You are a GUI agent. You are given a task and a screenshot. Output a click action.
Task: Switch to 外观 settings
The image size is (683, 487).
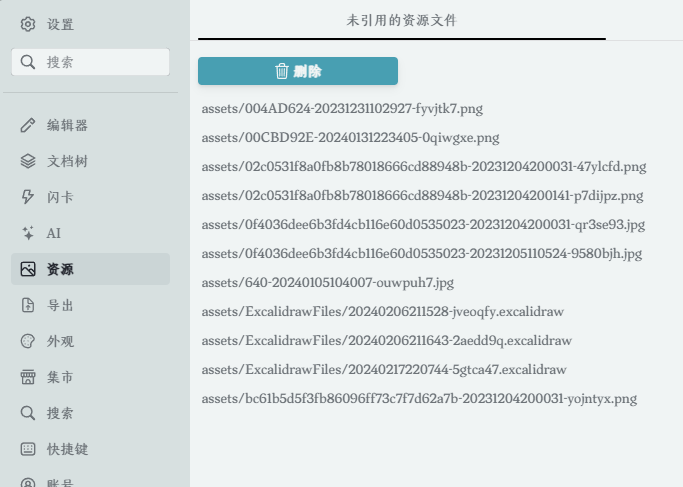click(x=91, y=341)
